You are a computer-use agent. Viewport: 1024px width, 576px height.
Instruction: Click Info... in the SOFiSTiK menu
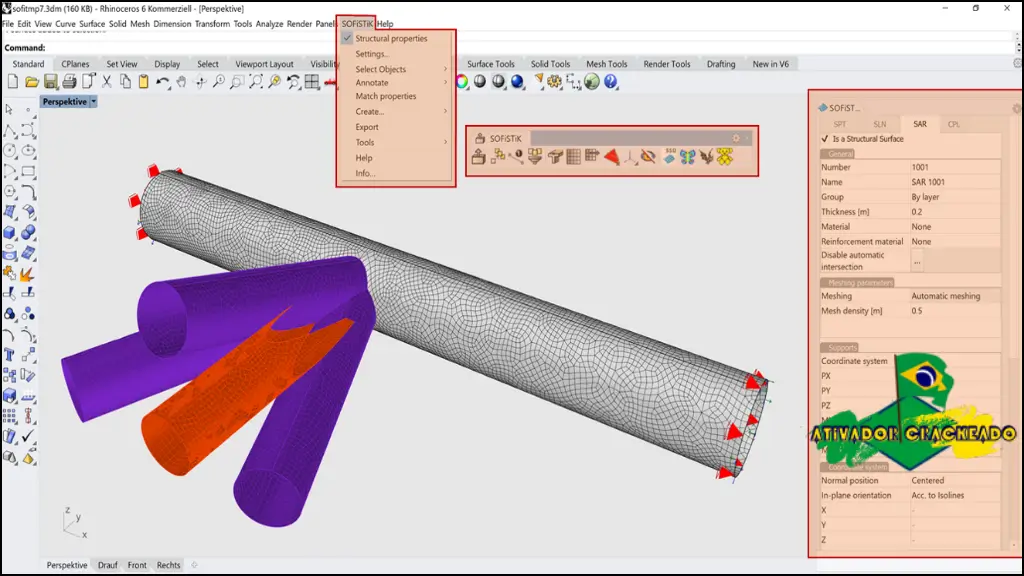(365, 173)
